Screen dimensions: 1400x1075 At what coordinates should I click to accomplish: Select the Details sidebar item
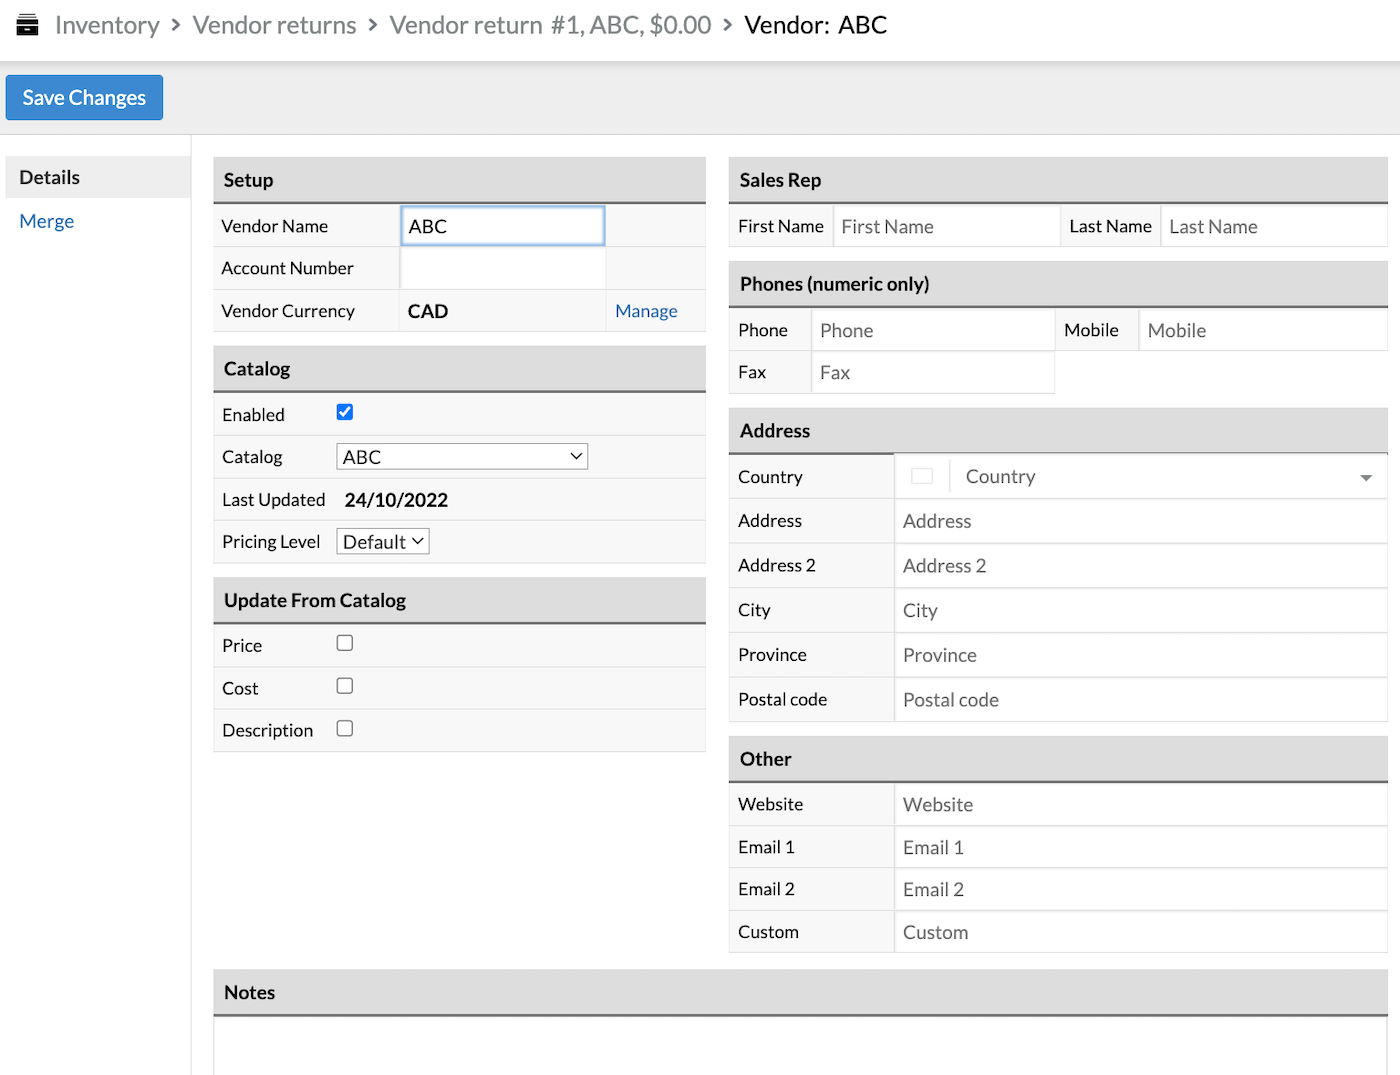coord(49,177)
